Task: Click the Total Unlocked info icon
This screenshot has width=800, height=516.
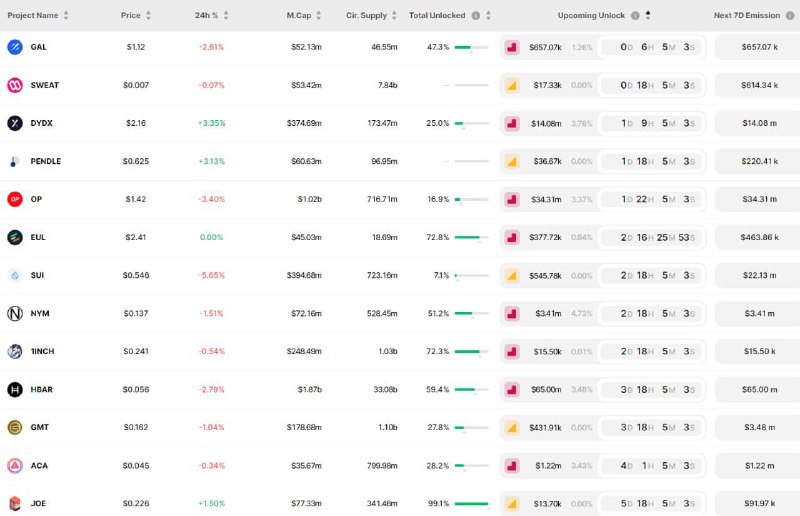Action: [x=476, y=15]
